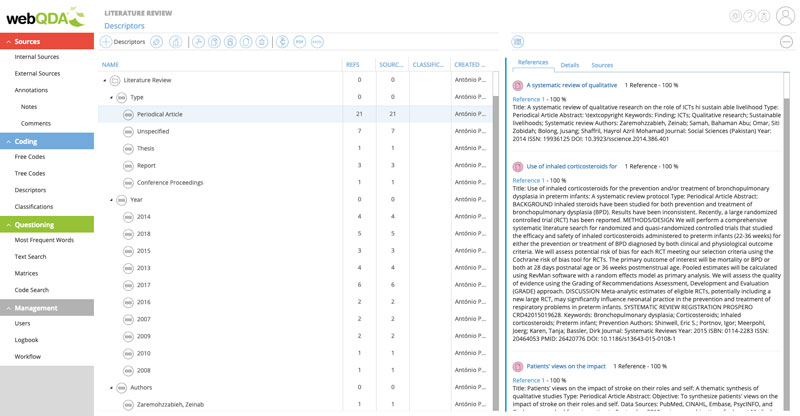800x416 pixels.
Task: Select the Conference Proceedings row
Action: point(295,183)
